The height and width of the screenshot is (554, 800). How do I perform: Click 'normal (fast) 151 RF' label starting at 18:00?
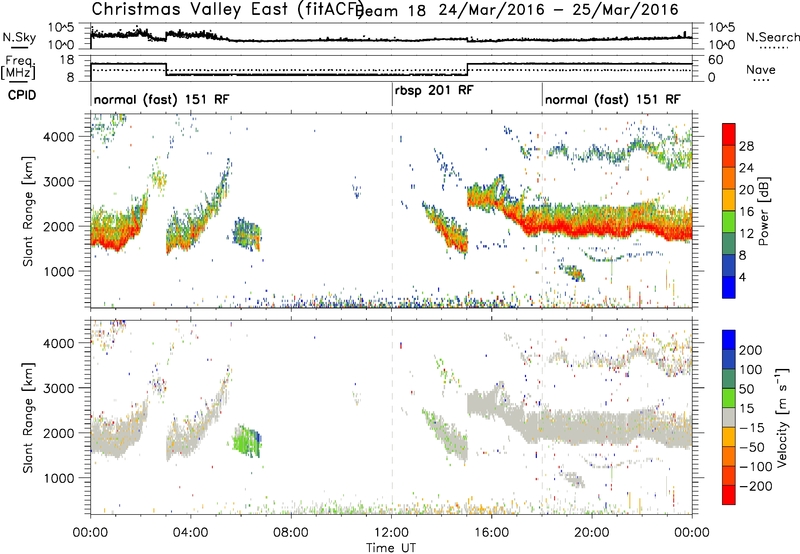612,99
